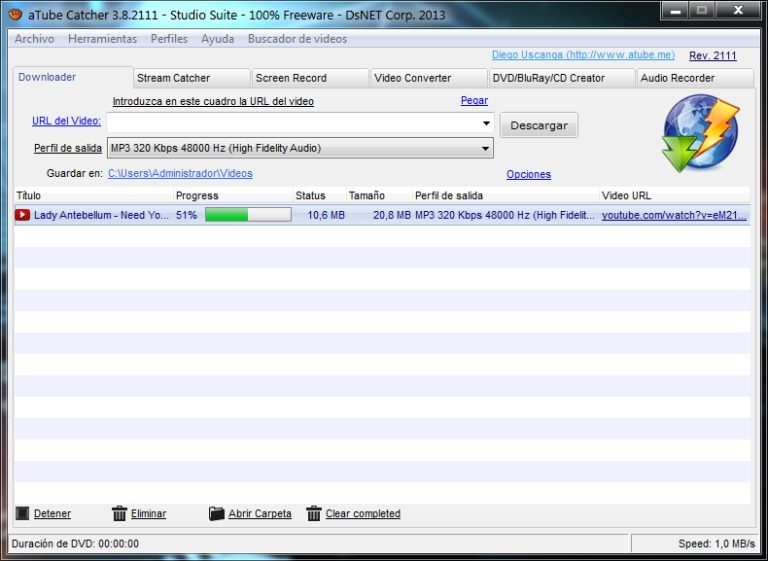The width and height of the screenshot is (768, 561).
Task: Select the Audio Recorder tab
Action: pos(695,78)
